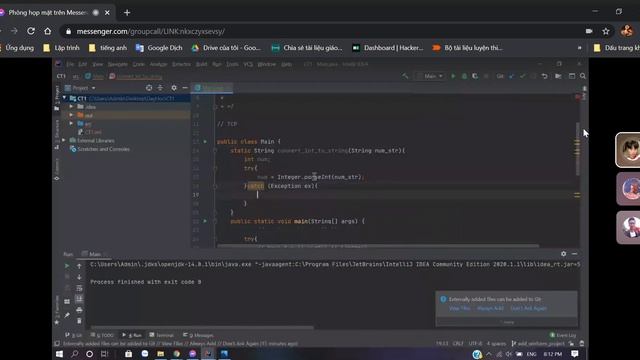This screenshot has height=360, width=640.
Task: Run Main with the green play icon
Action: pyautogui.click(x=453, y=76)
